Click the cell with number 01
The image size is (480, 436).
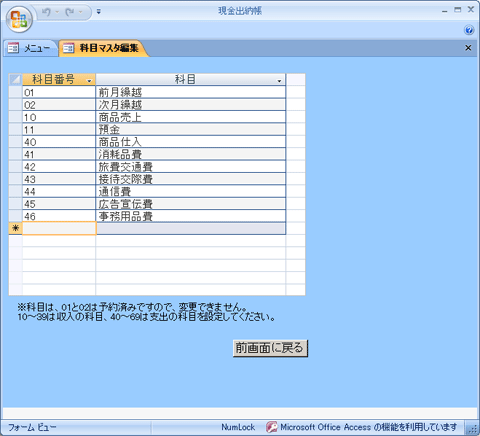click(x=59, y=92)
